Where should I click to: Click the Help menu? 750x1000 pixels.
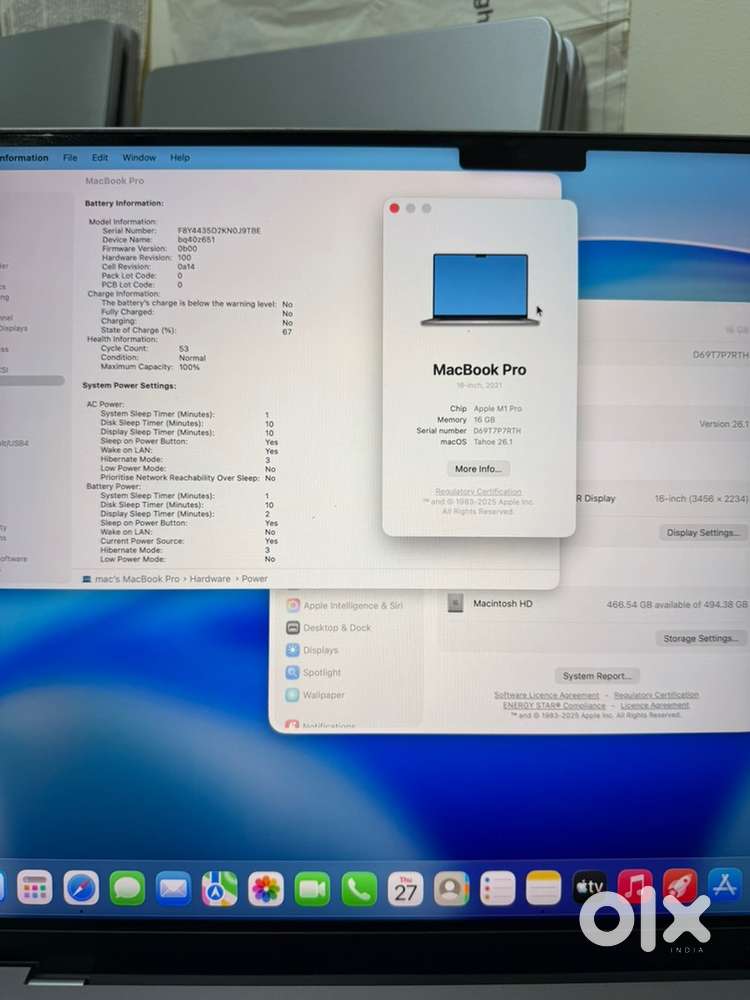pyautogui.click(x=180, y=158)
